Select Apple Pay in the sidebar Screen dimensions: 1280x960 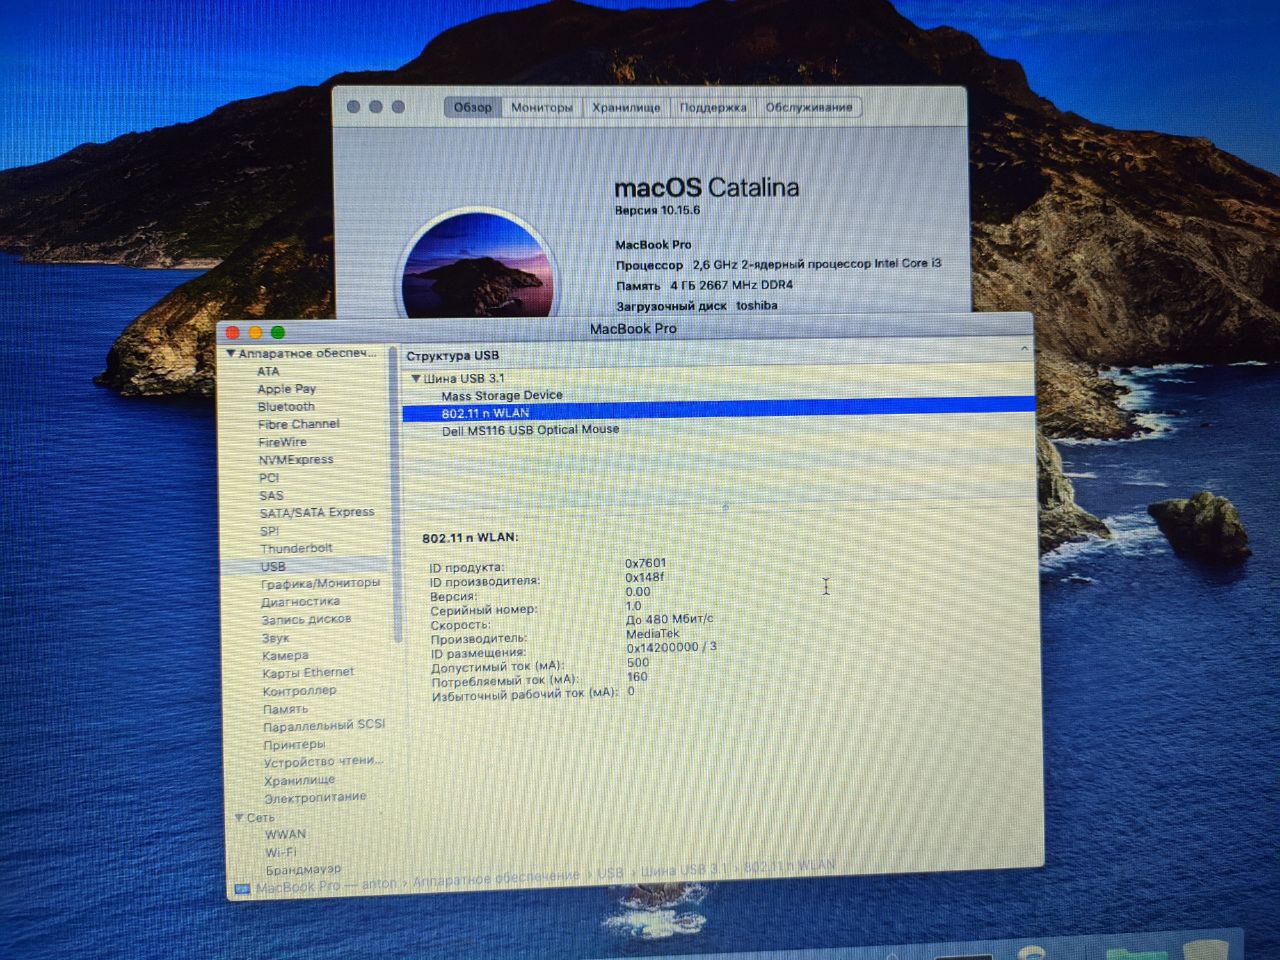(x=286, y=389)
